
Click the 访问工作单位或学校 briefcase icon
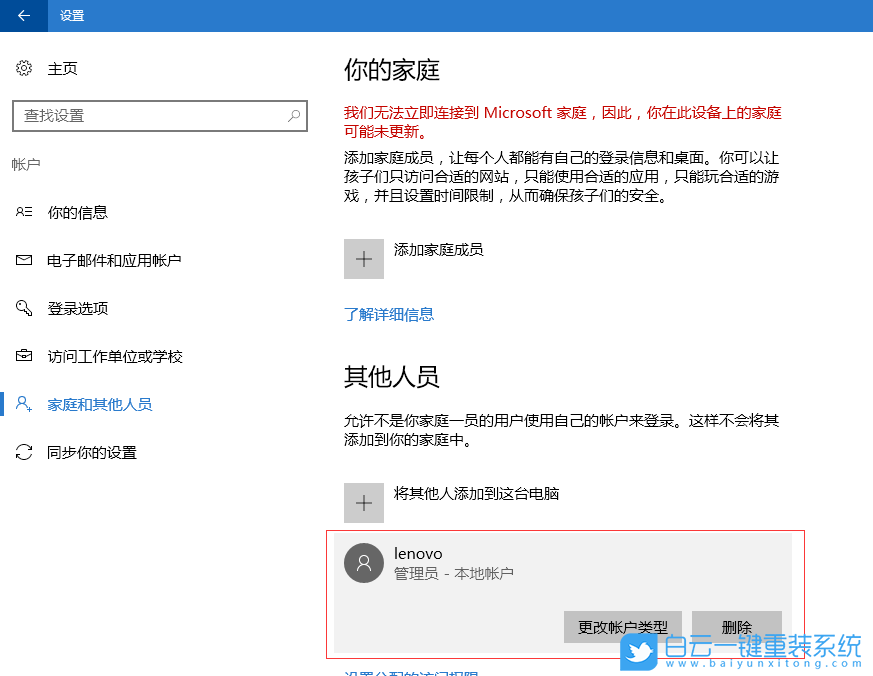(24, 356)
